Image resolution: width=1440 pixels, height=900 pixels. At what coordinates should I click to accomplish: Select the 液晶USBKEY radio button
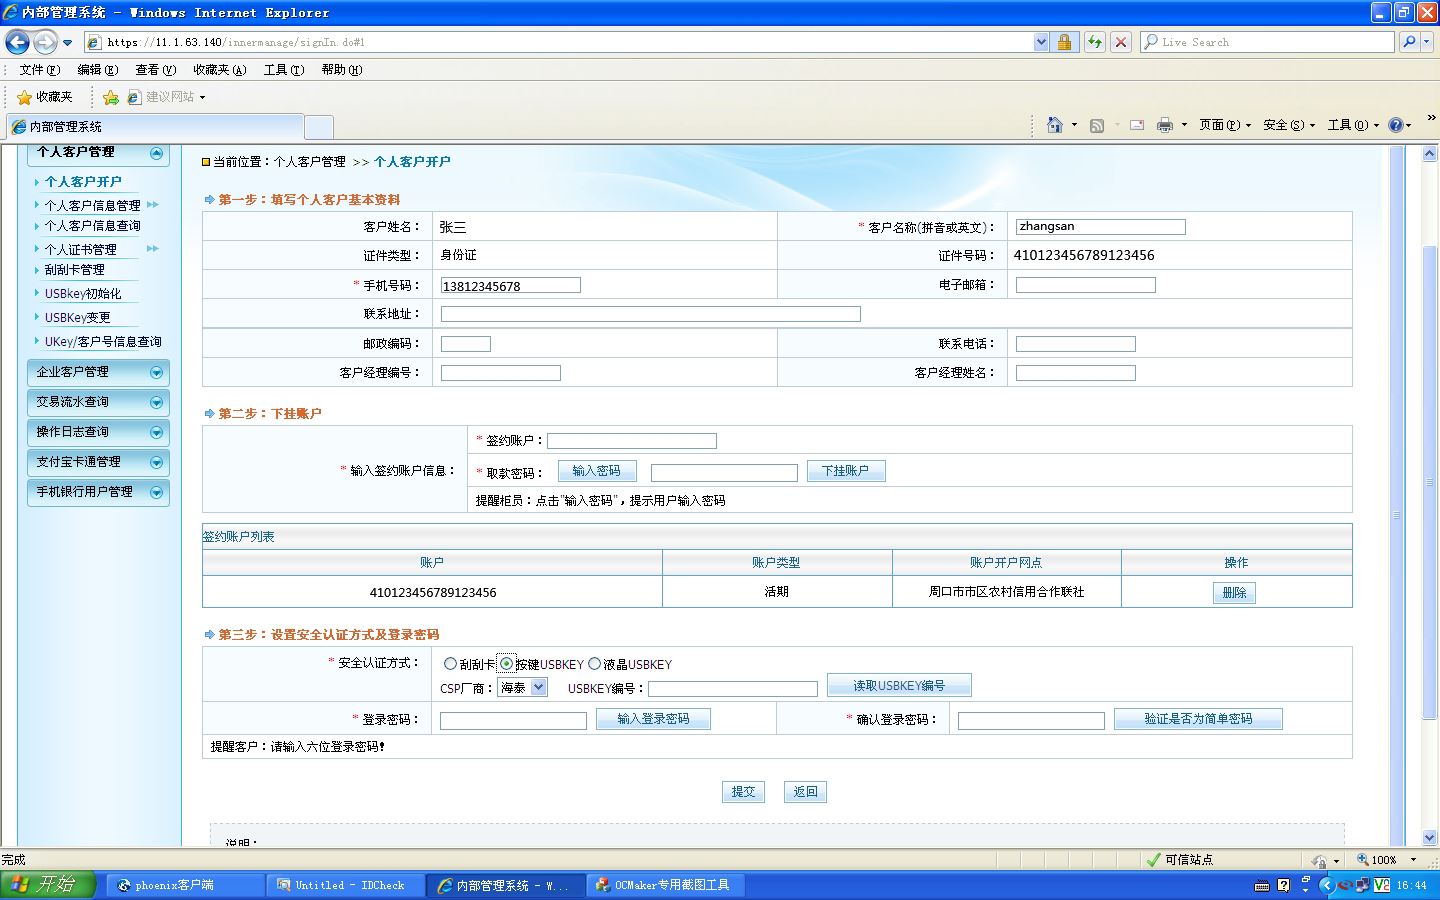tap(594, 664)
